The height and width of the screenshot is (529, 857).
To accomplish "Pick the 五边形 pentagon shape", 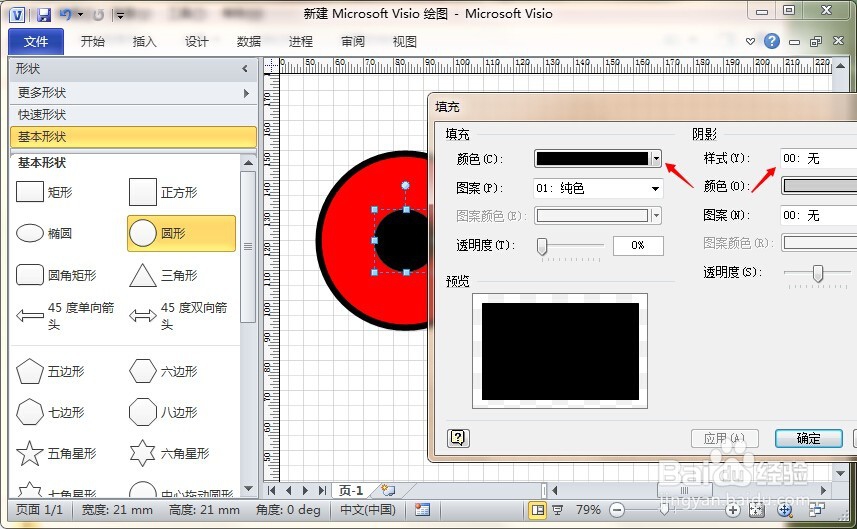I will click(50, 372).
